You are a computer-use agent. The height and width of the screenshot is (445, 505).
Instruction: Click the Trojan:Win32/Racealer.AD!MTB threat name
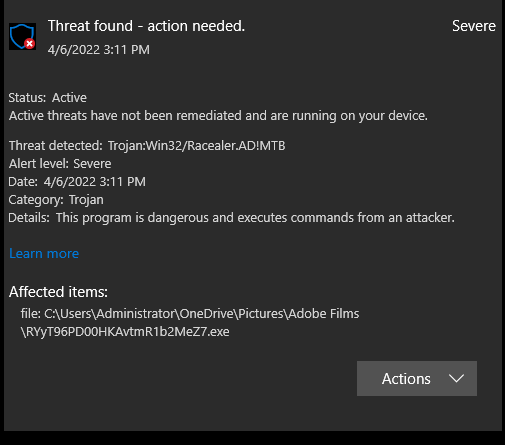tap(197, 146)
